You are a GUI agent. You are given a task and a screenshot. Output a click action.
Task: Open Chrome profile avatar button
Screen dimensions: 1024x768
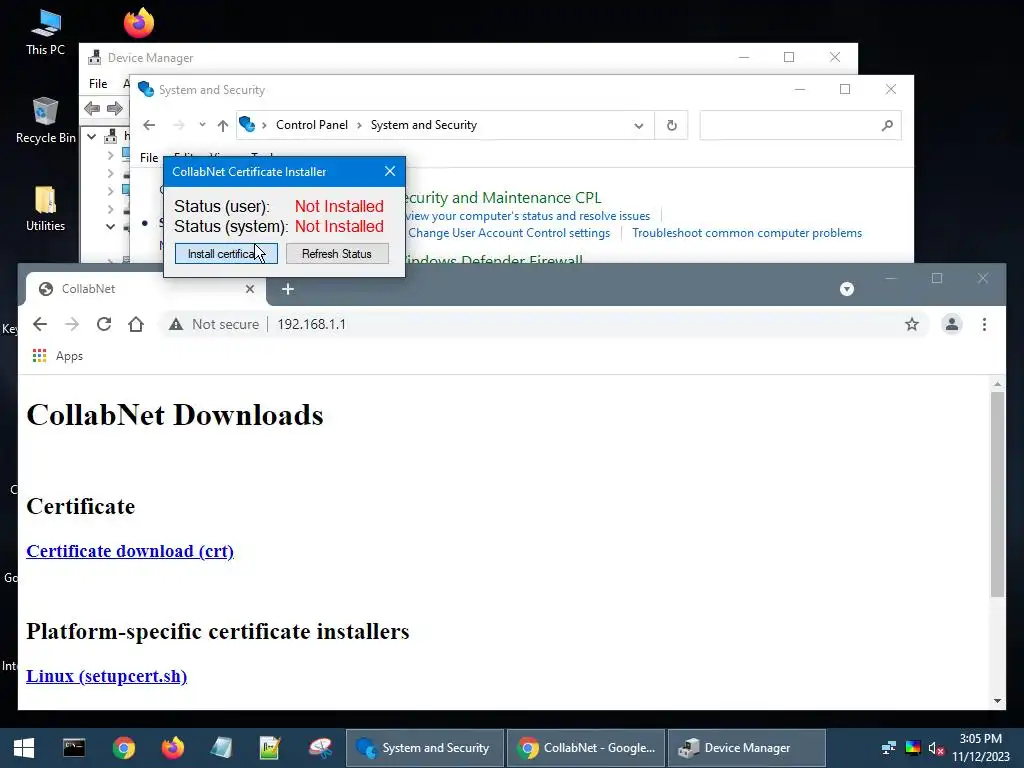click(x=952, y=324)
